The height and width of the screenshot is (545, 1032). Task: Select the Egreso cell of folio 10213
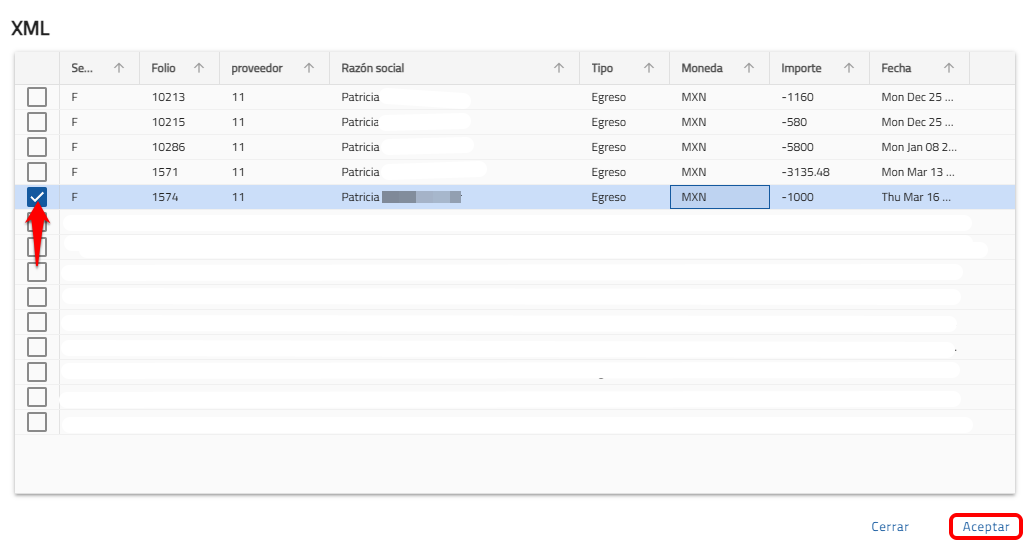click(x=608, y=97)
